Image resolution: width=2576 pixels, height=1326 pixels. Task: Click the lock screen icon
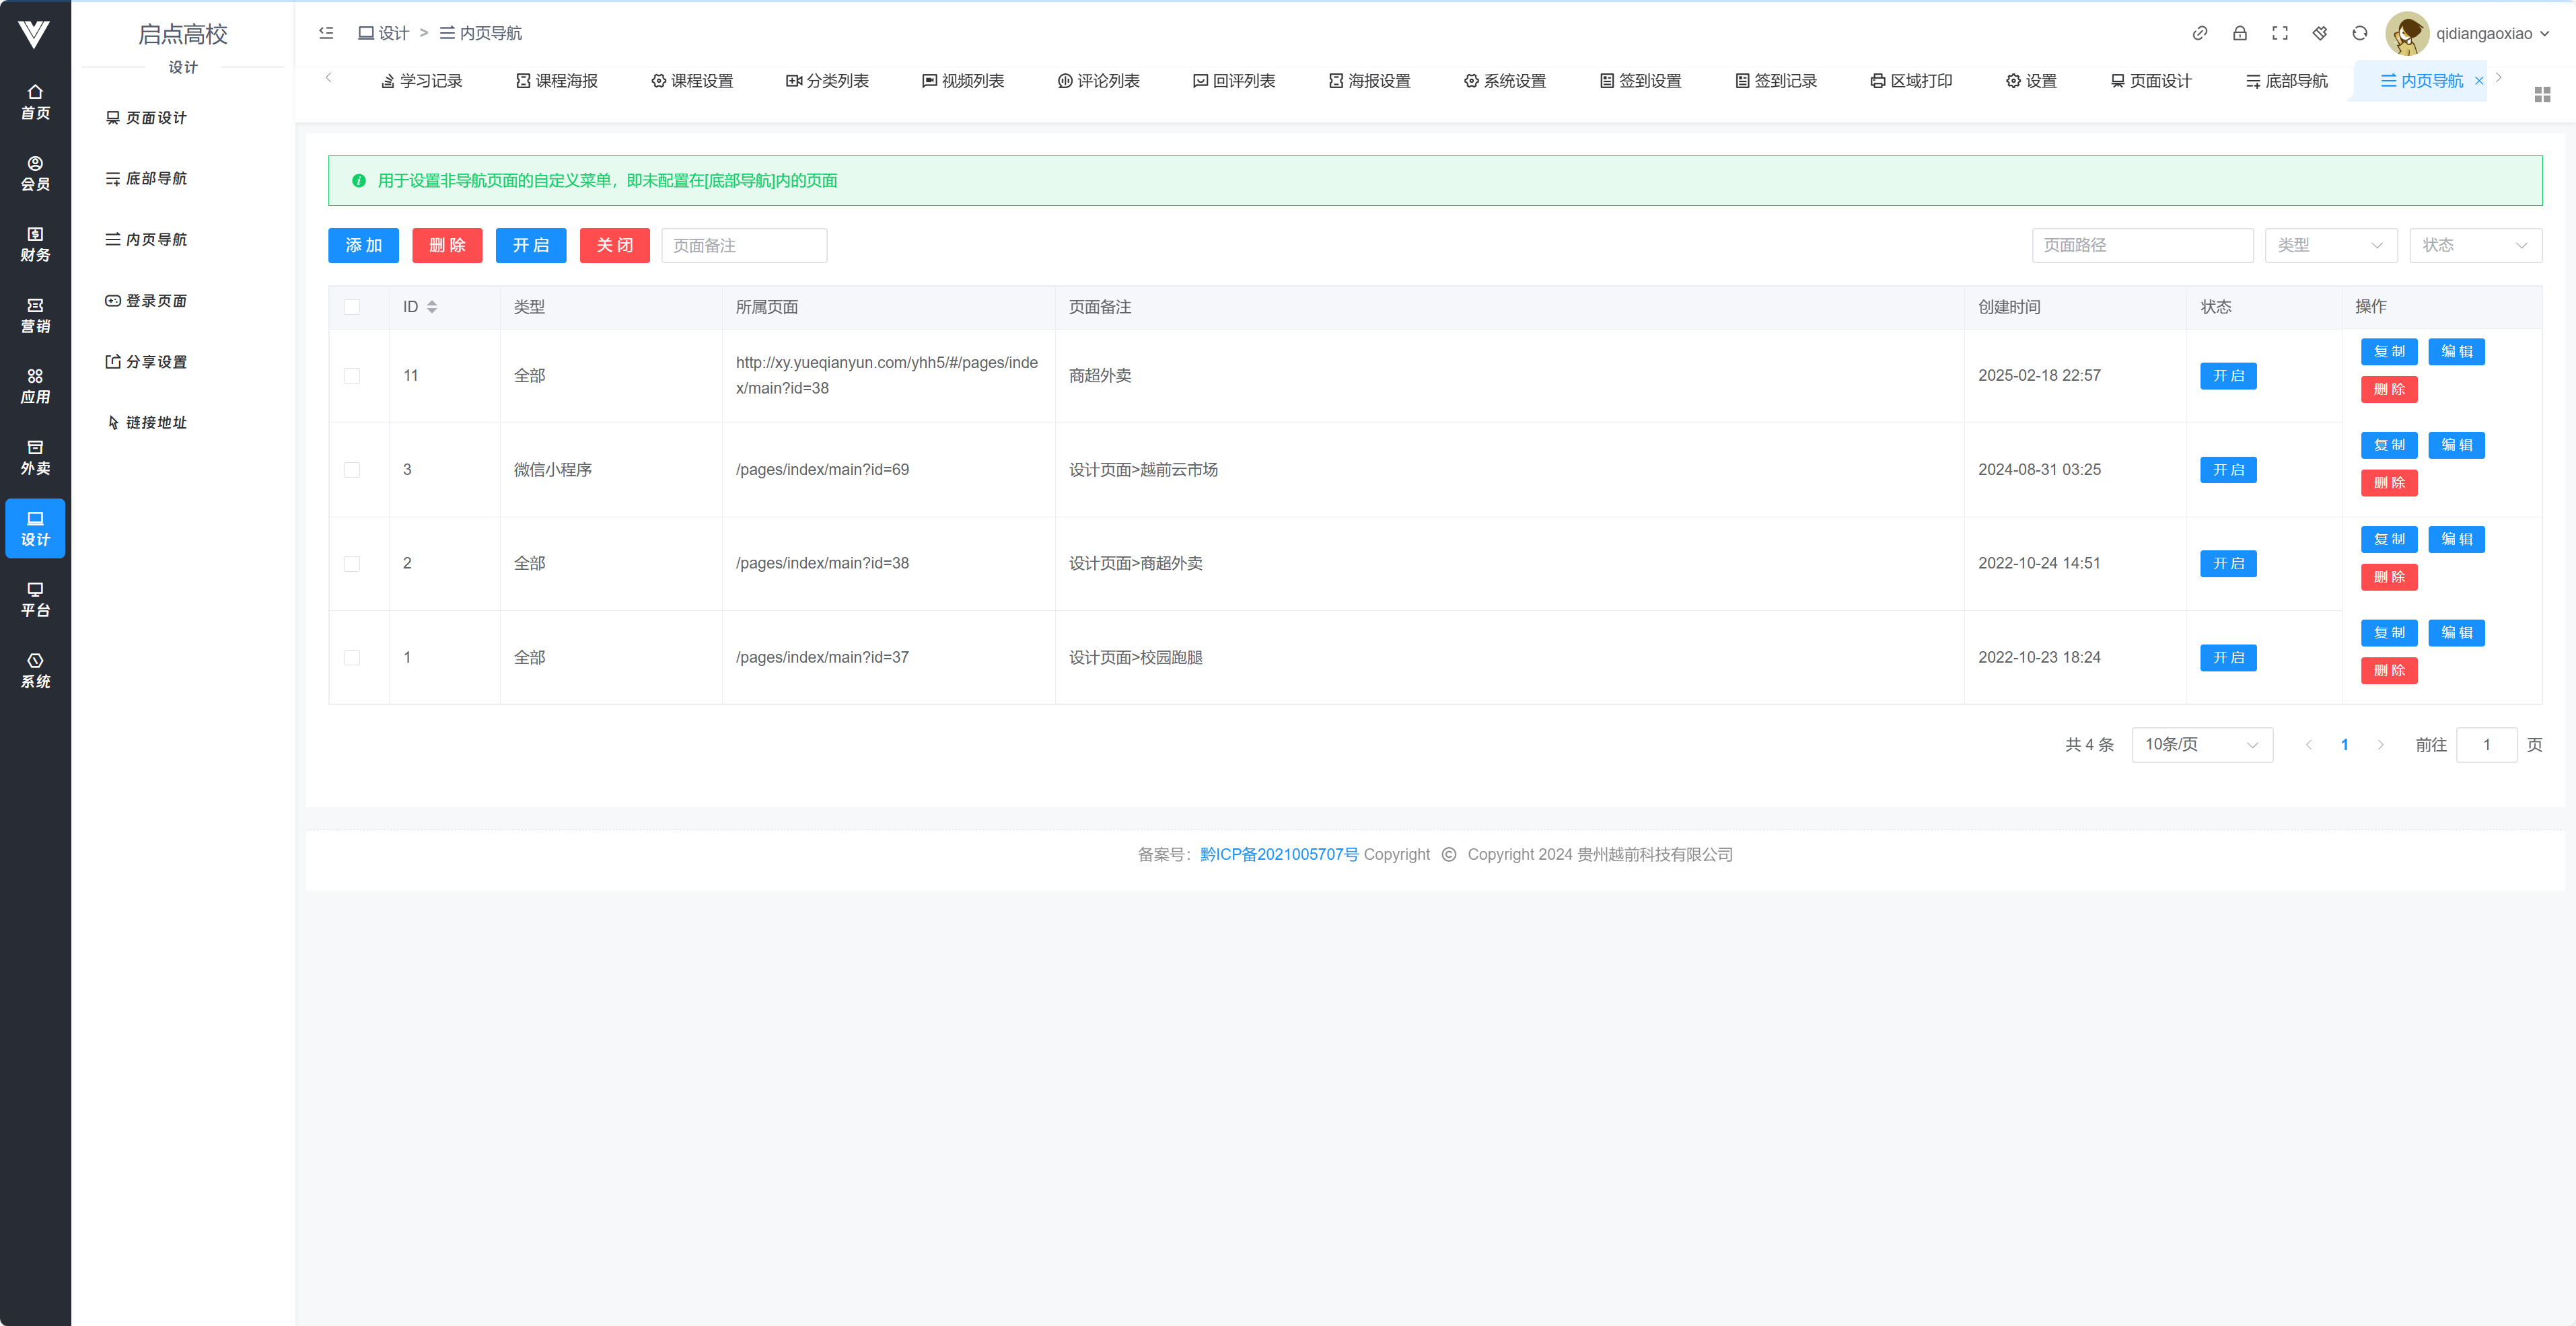(x=2239, y=33)
